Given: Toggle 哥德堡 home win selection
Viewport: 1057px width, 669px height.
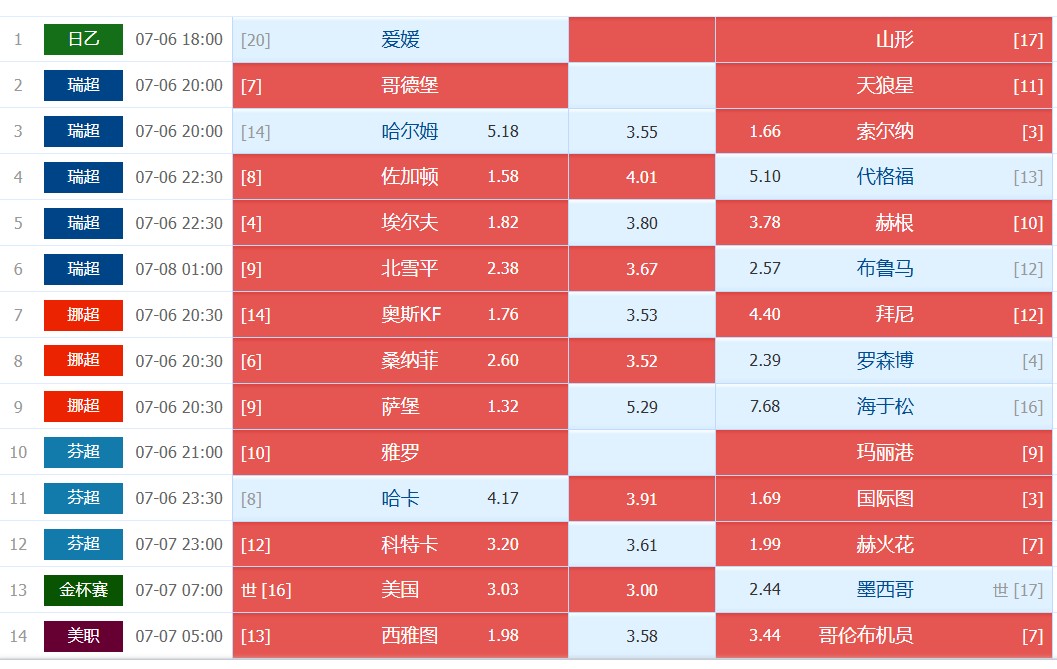Looking at the screenshot, I should click(400, 86).
